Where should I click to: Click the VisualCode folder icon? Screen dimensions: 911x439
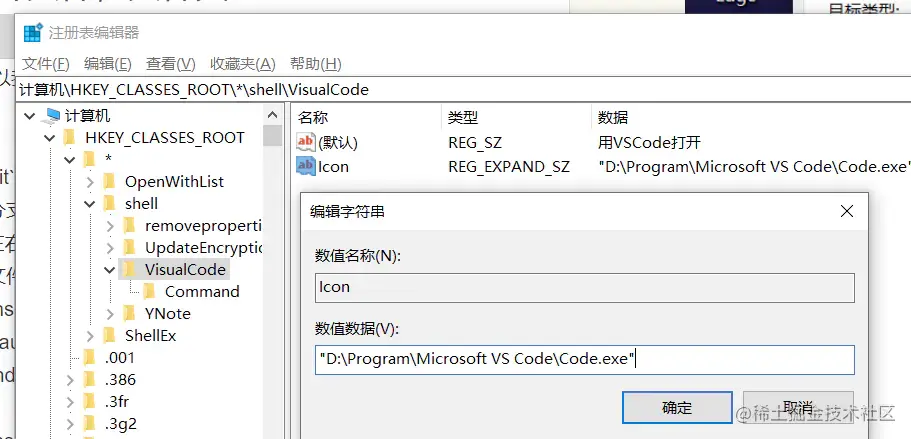point(130,269)
